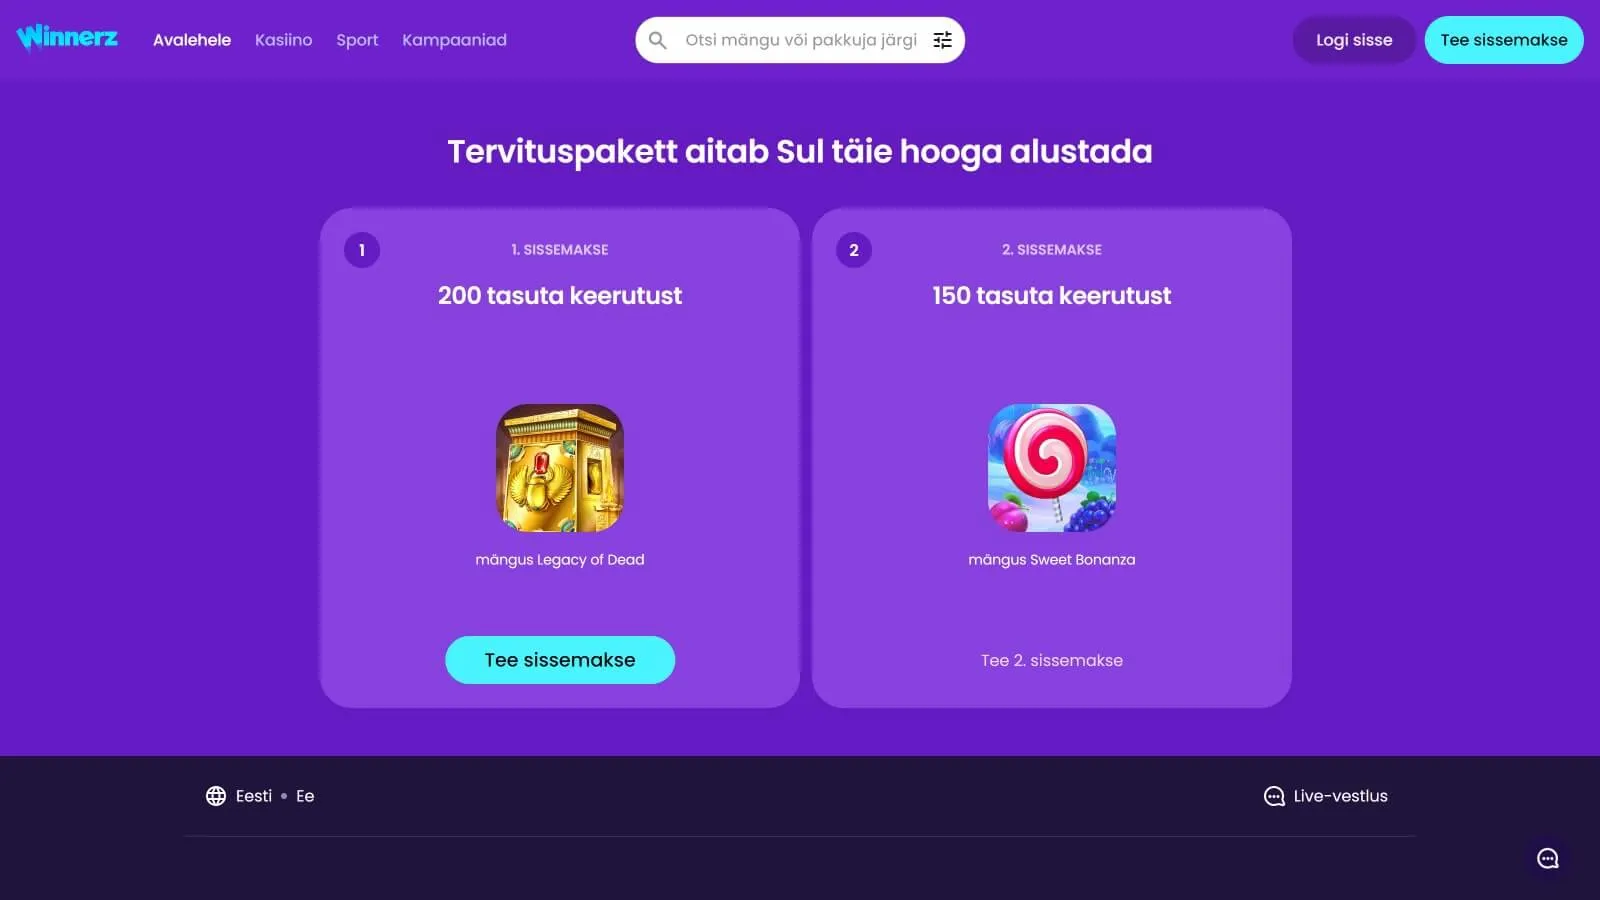Open the Kasiino section
The width and height of the screenshot is (1600, 900).
coord(284,40)
